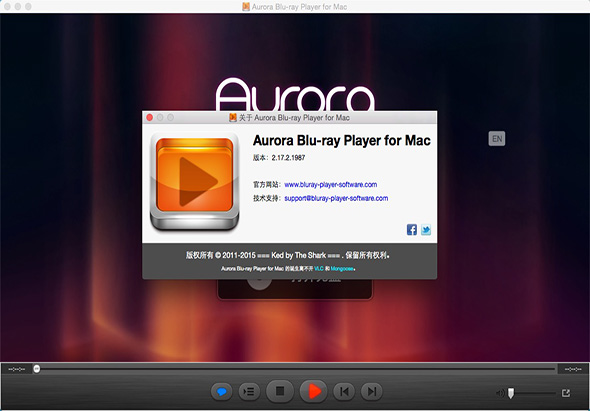This screenshot has width=590, height=411.
Task: Click the elapsed time display on left
Action: (x=17, y=369)
